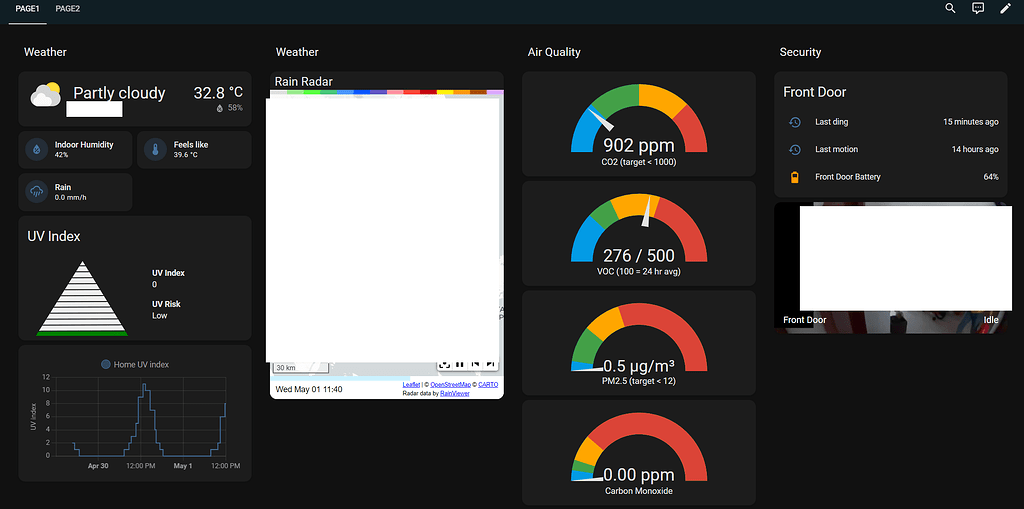Click the '14 hours ago' last motion value
Image resolution: width=1024 pixels, height=509 pixels.
click(975, 150)
